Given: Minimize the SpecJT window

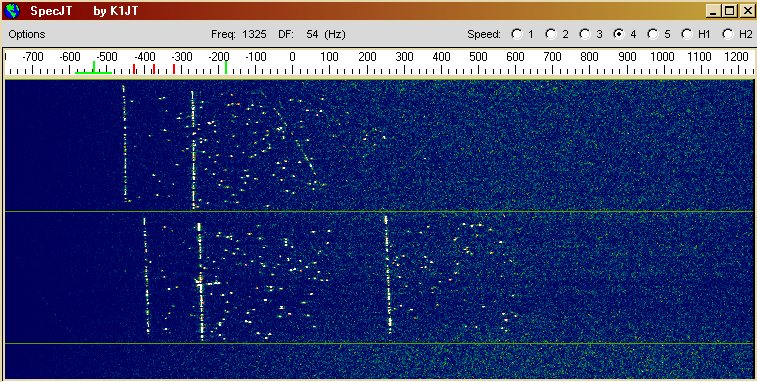Looking at the screenshot, I should click(714, 11).
